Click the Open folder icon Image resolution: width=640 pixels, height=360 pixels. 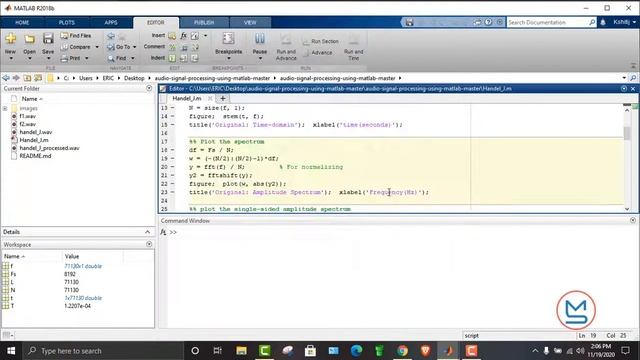[29, 39]
